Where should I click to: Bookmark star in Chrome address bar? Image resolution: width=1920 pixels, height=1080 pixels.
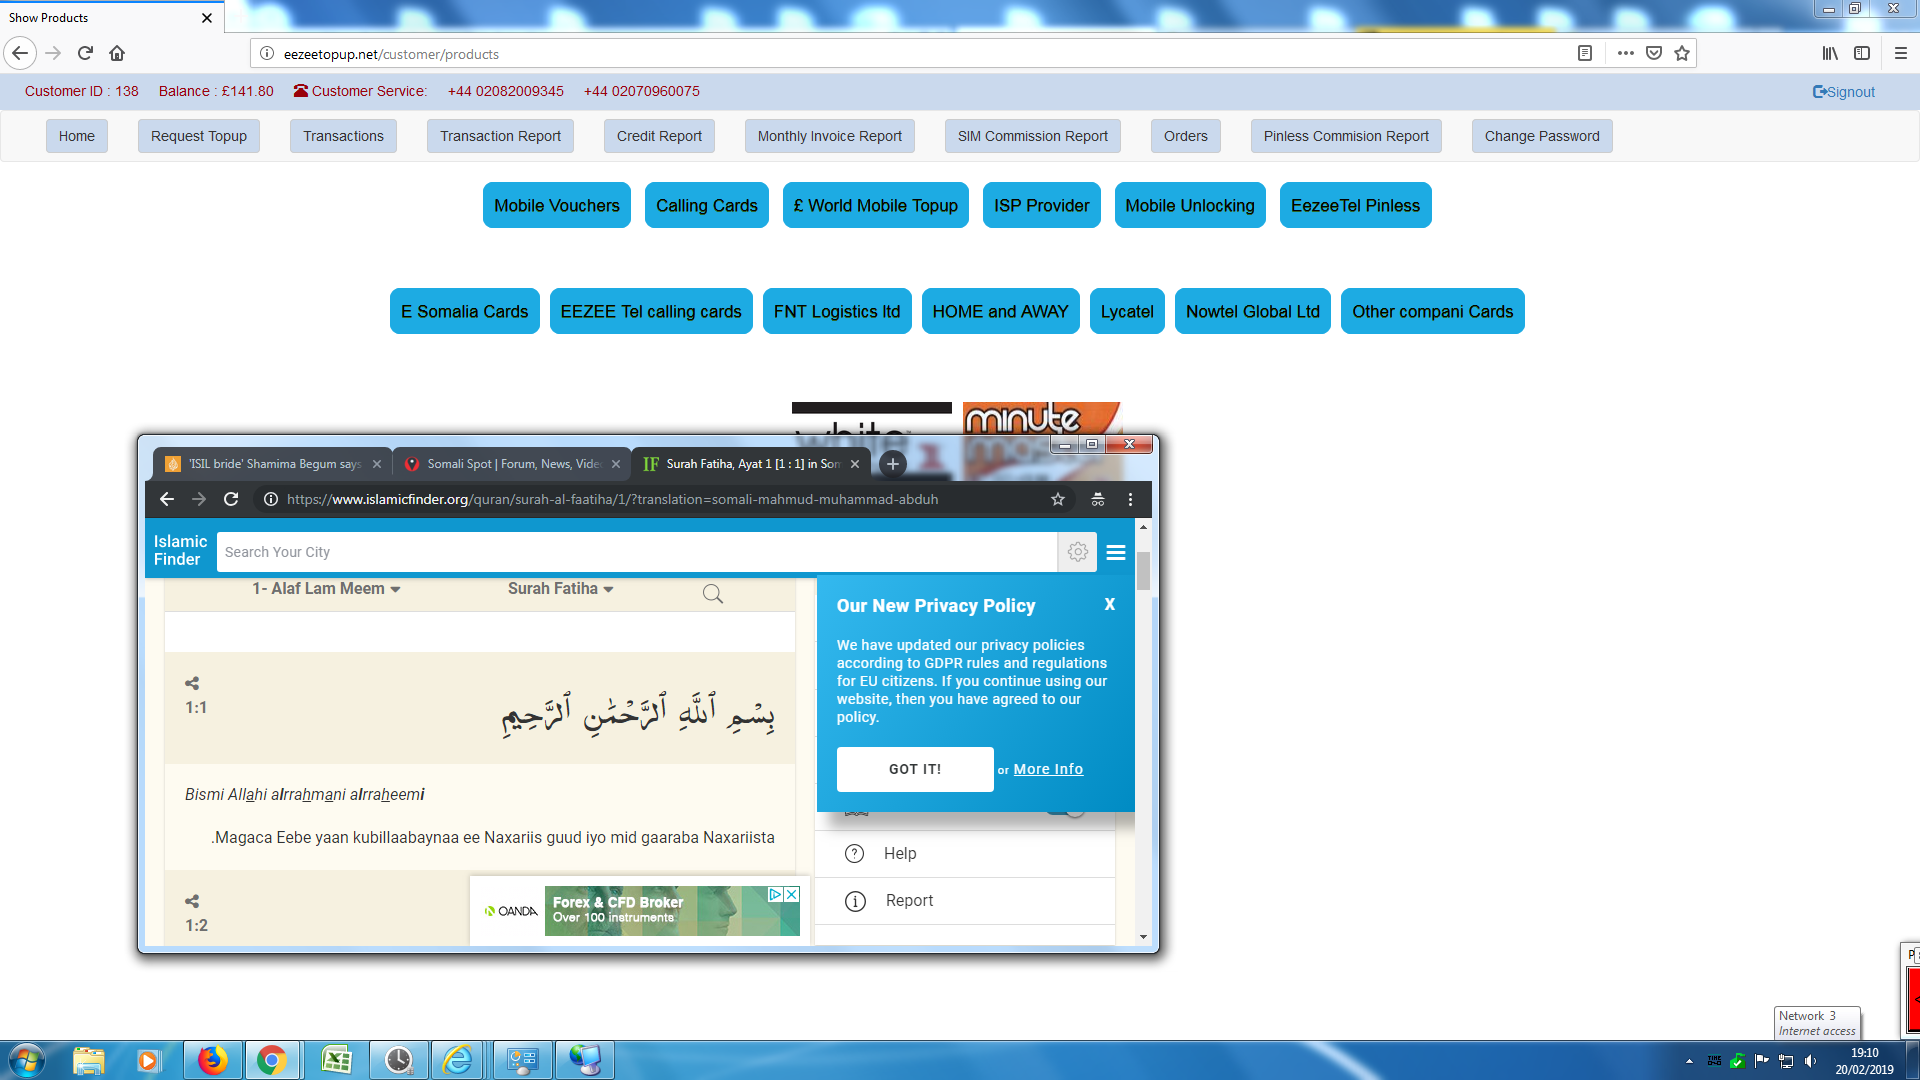(1058, 499)
